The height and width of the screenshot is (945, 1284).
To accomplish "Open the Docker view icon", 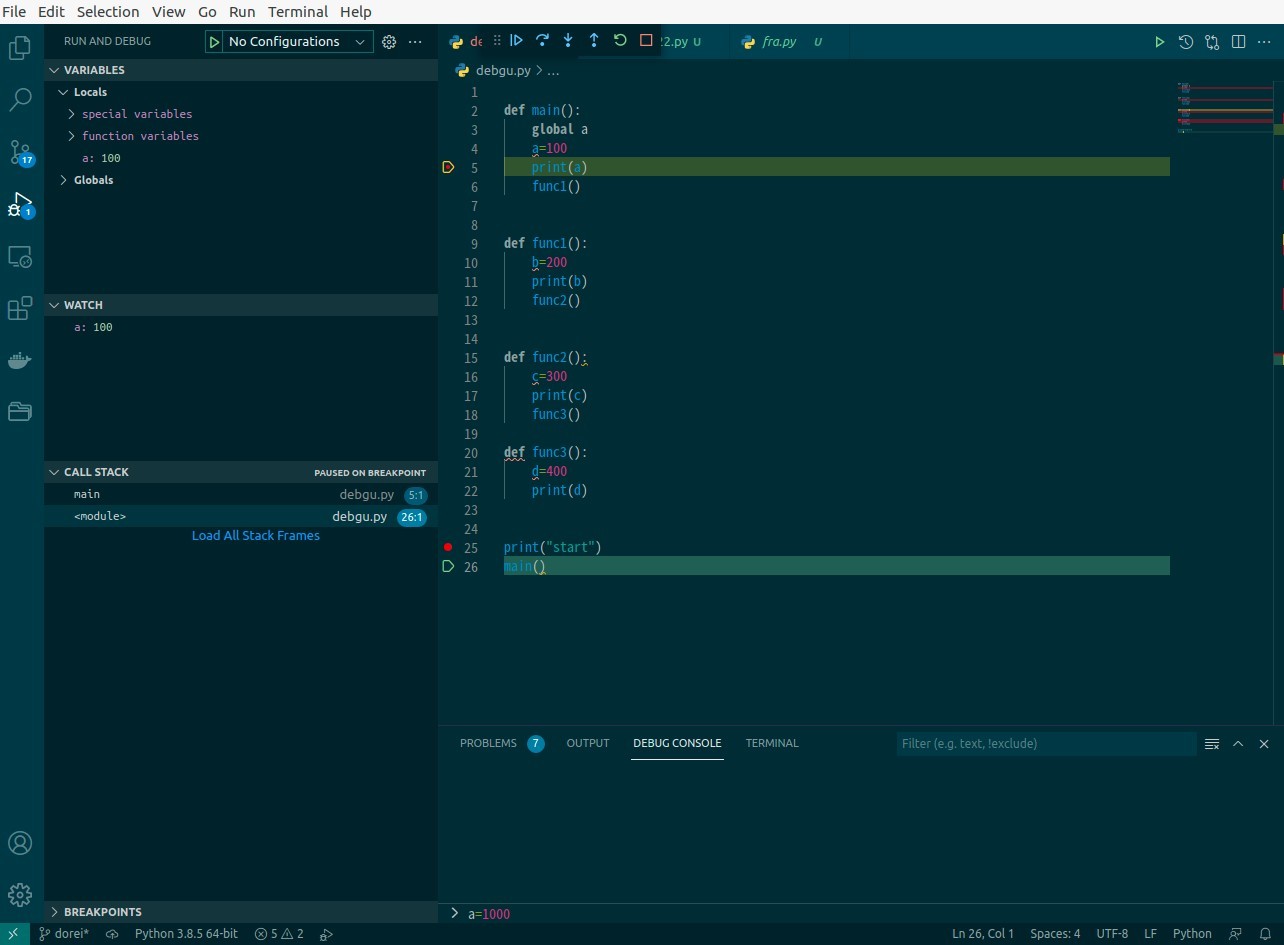I will click(20, 360).
